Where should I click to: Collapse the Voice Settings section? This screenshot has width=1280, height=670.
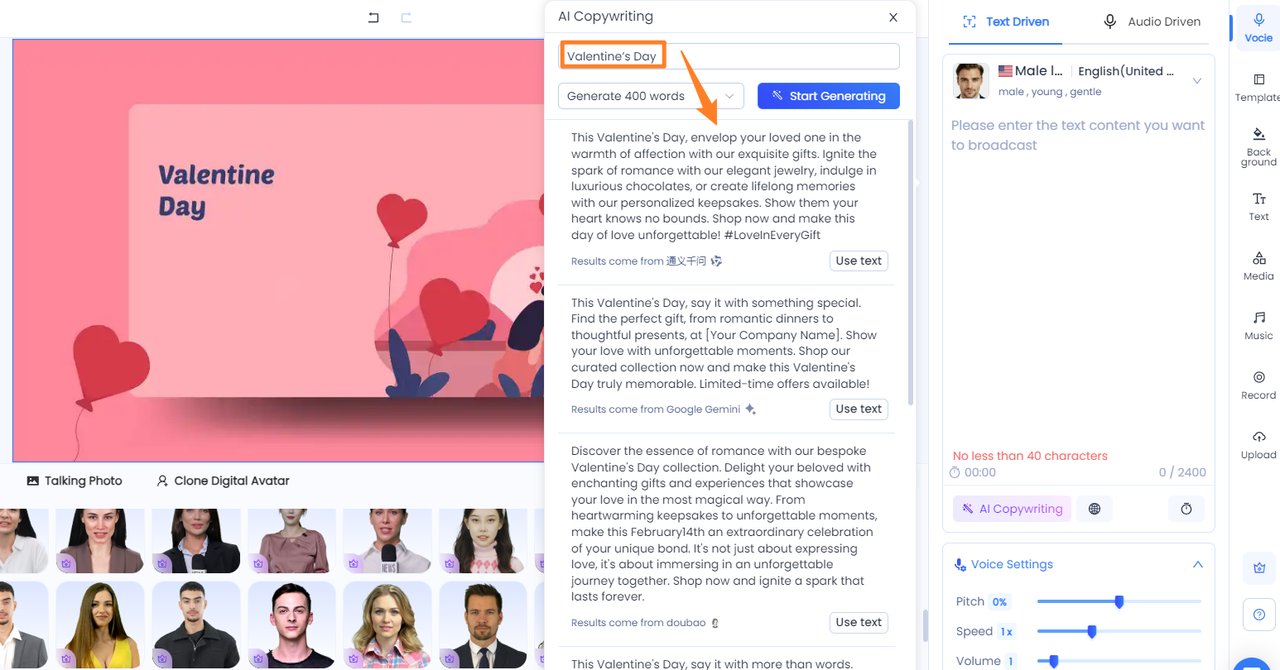click(x=1197, y=564)
